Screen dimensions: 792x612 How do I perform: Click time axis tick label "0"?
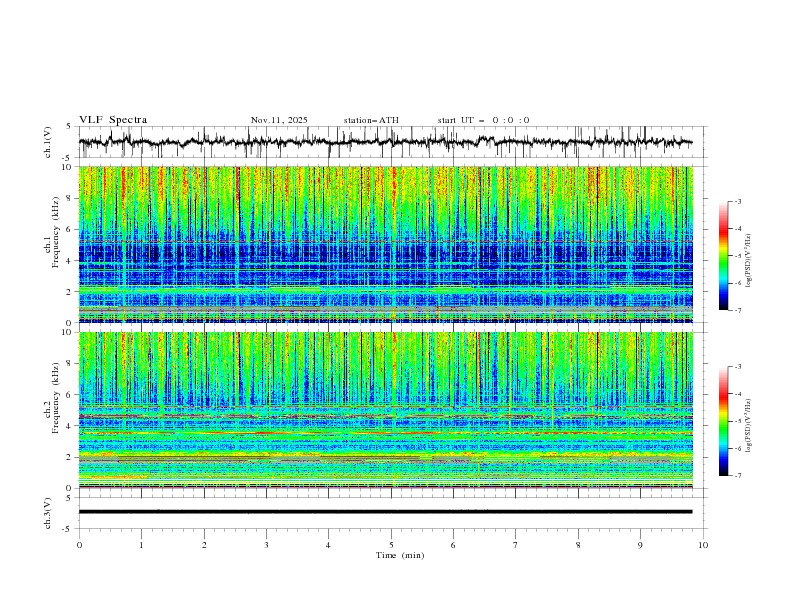tap(79, 545)
